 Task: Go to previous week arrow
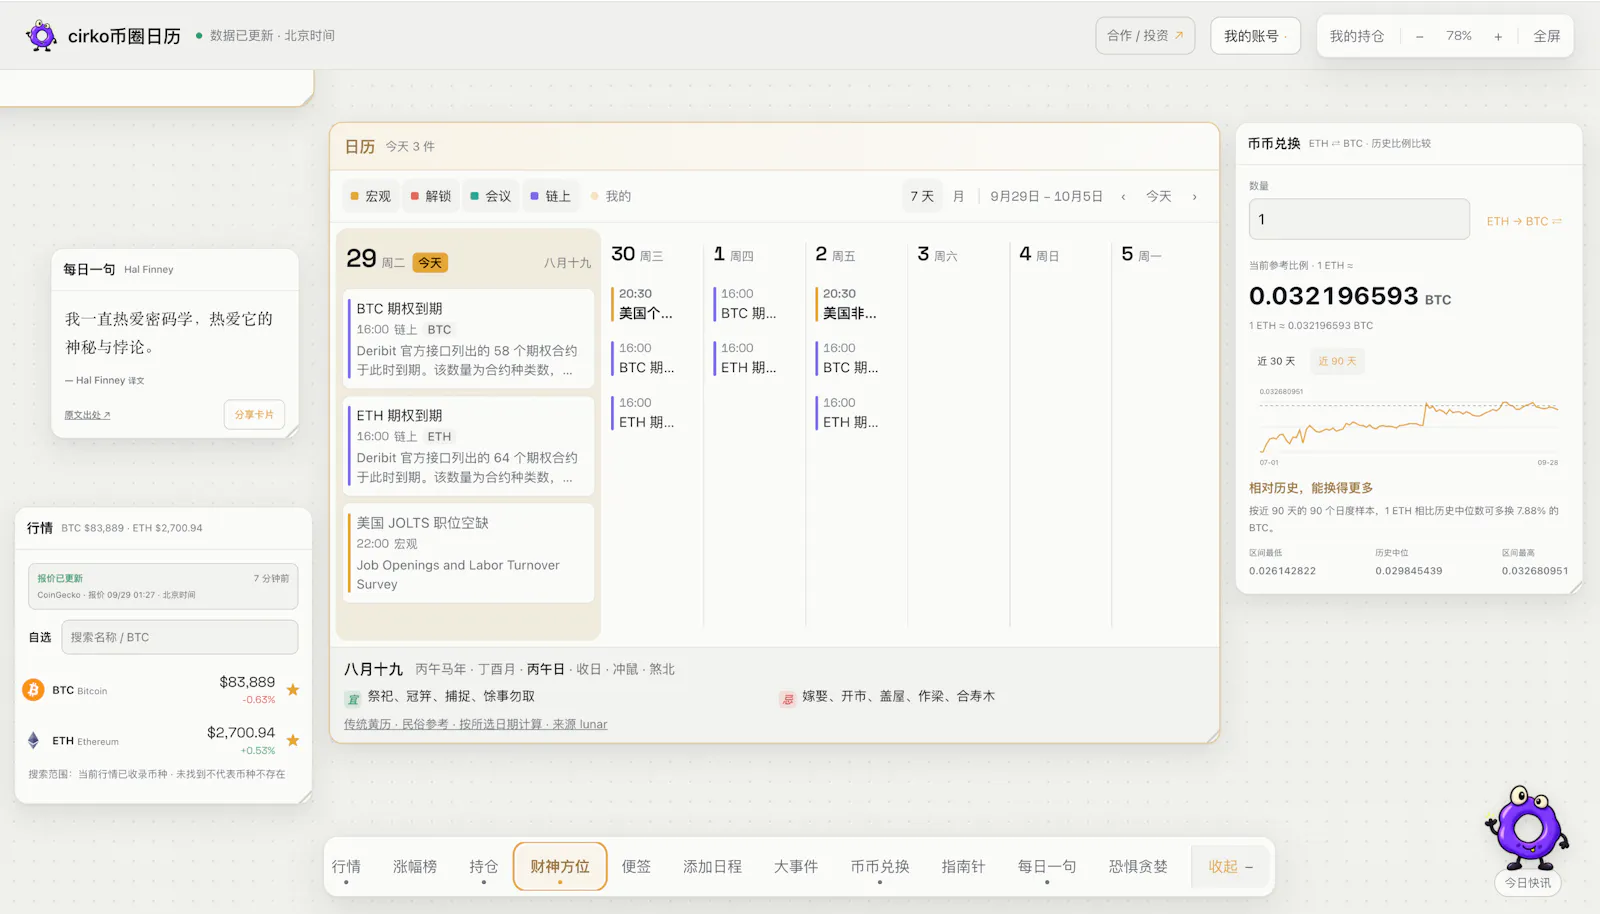(x=1123, y=197)
